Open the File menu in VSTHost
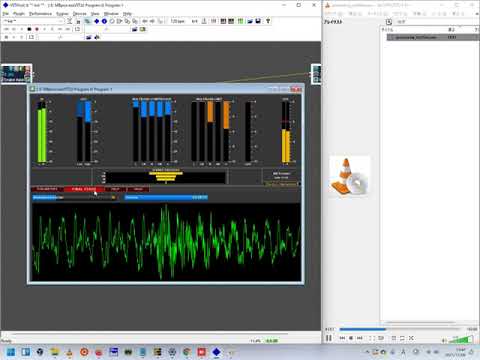480x360 pixels. click(5, 14)
